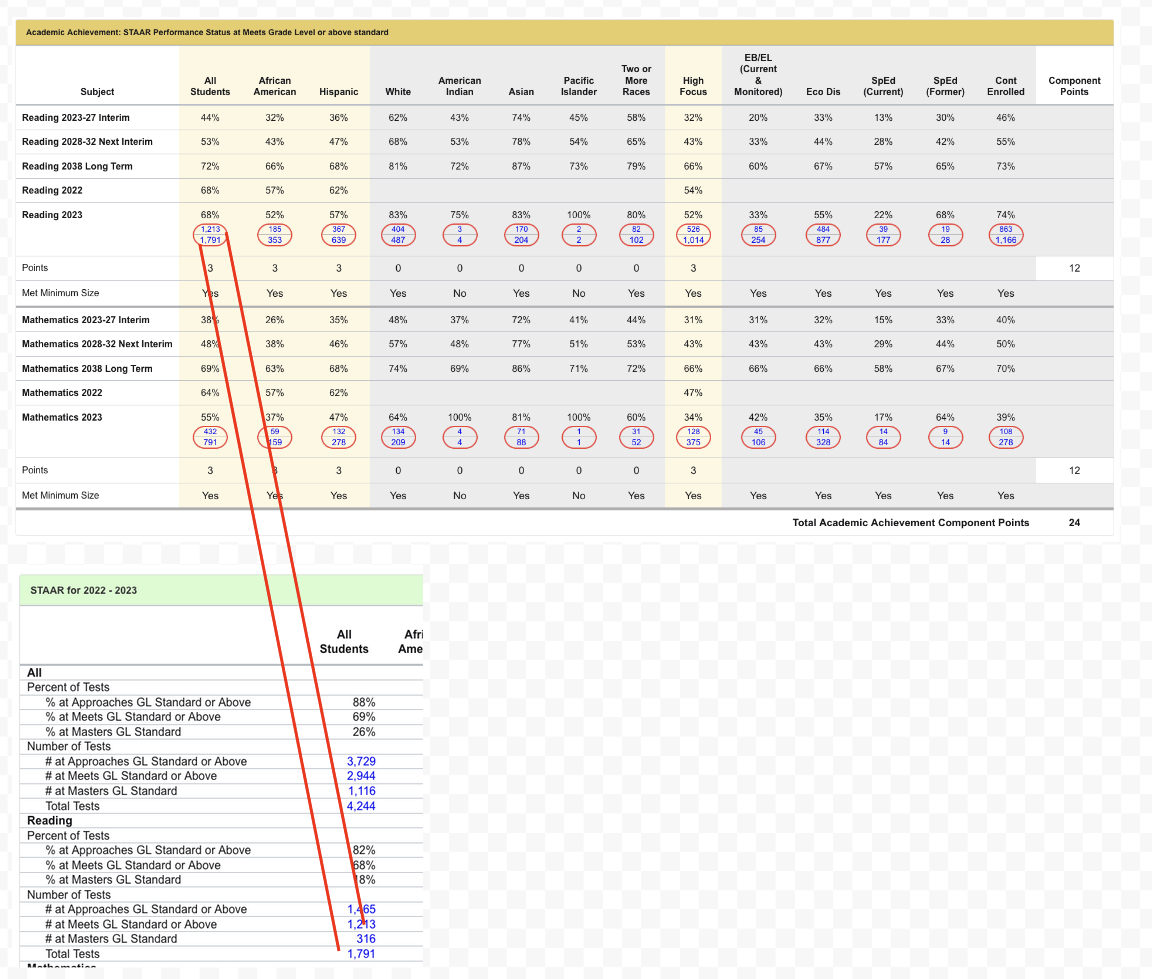Open the 39 link in Reading 2023 SpEd (Current)
Screen dimensions: 1152x979
pyautogui.click(x=883, y=229)
